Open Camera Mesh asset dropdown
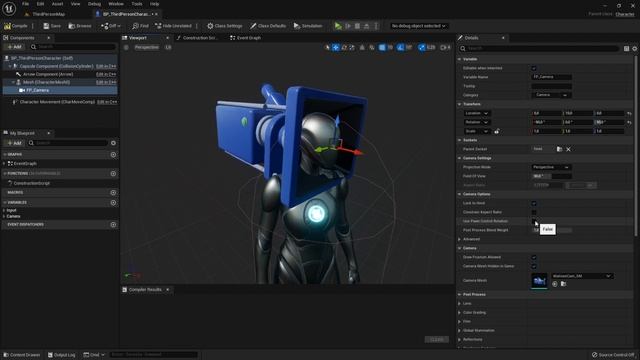This screenshot has height=360, width=640. click(x=582, y=276)
